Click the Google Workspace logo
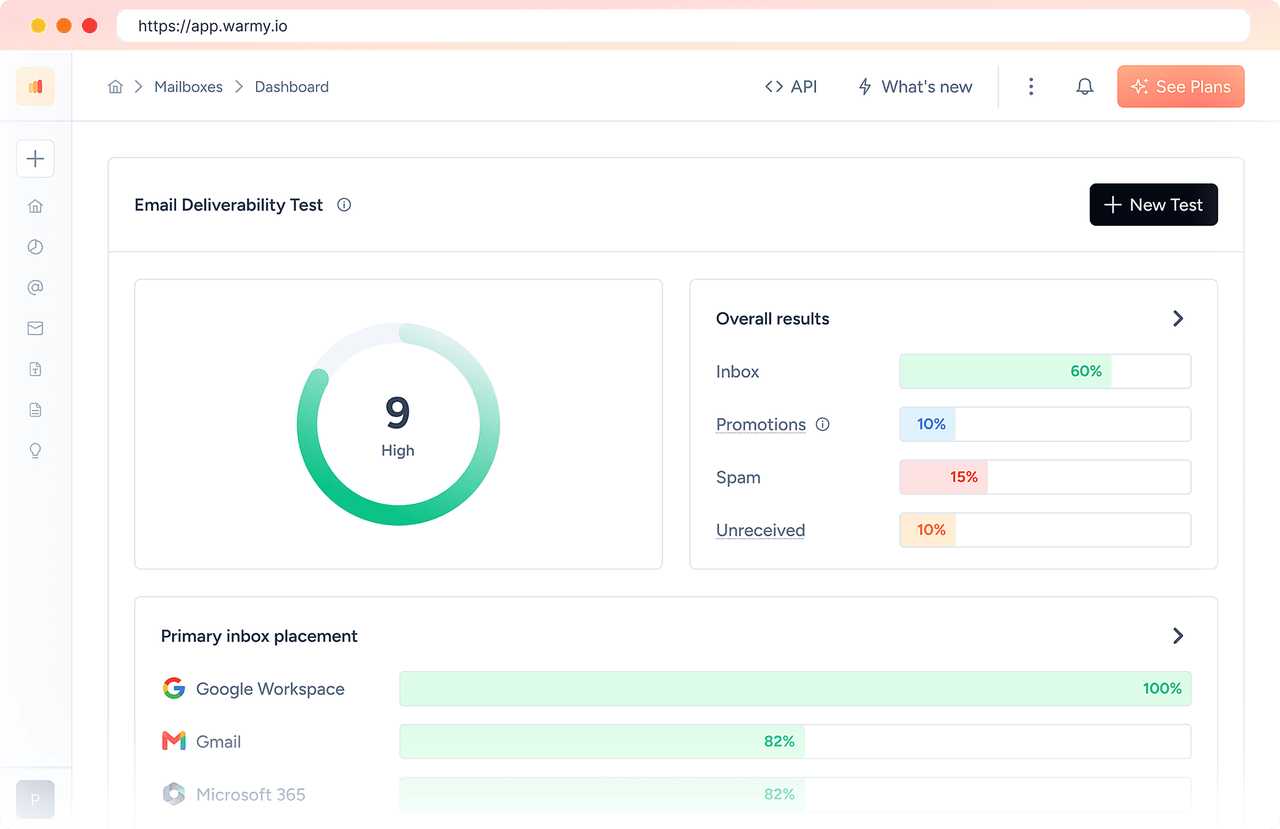 174,688
